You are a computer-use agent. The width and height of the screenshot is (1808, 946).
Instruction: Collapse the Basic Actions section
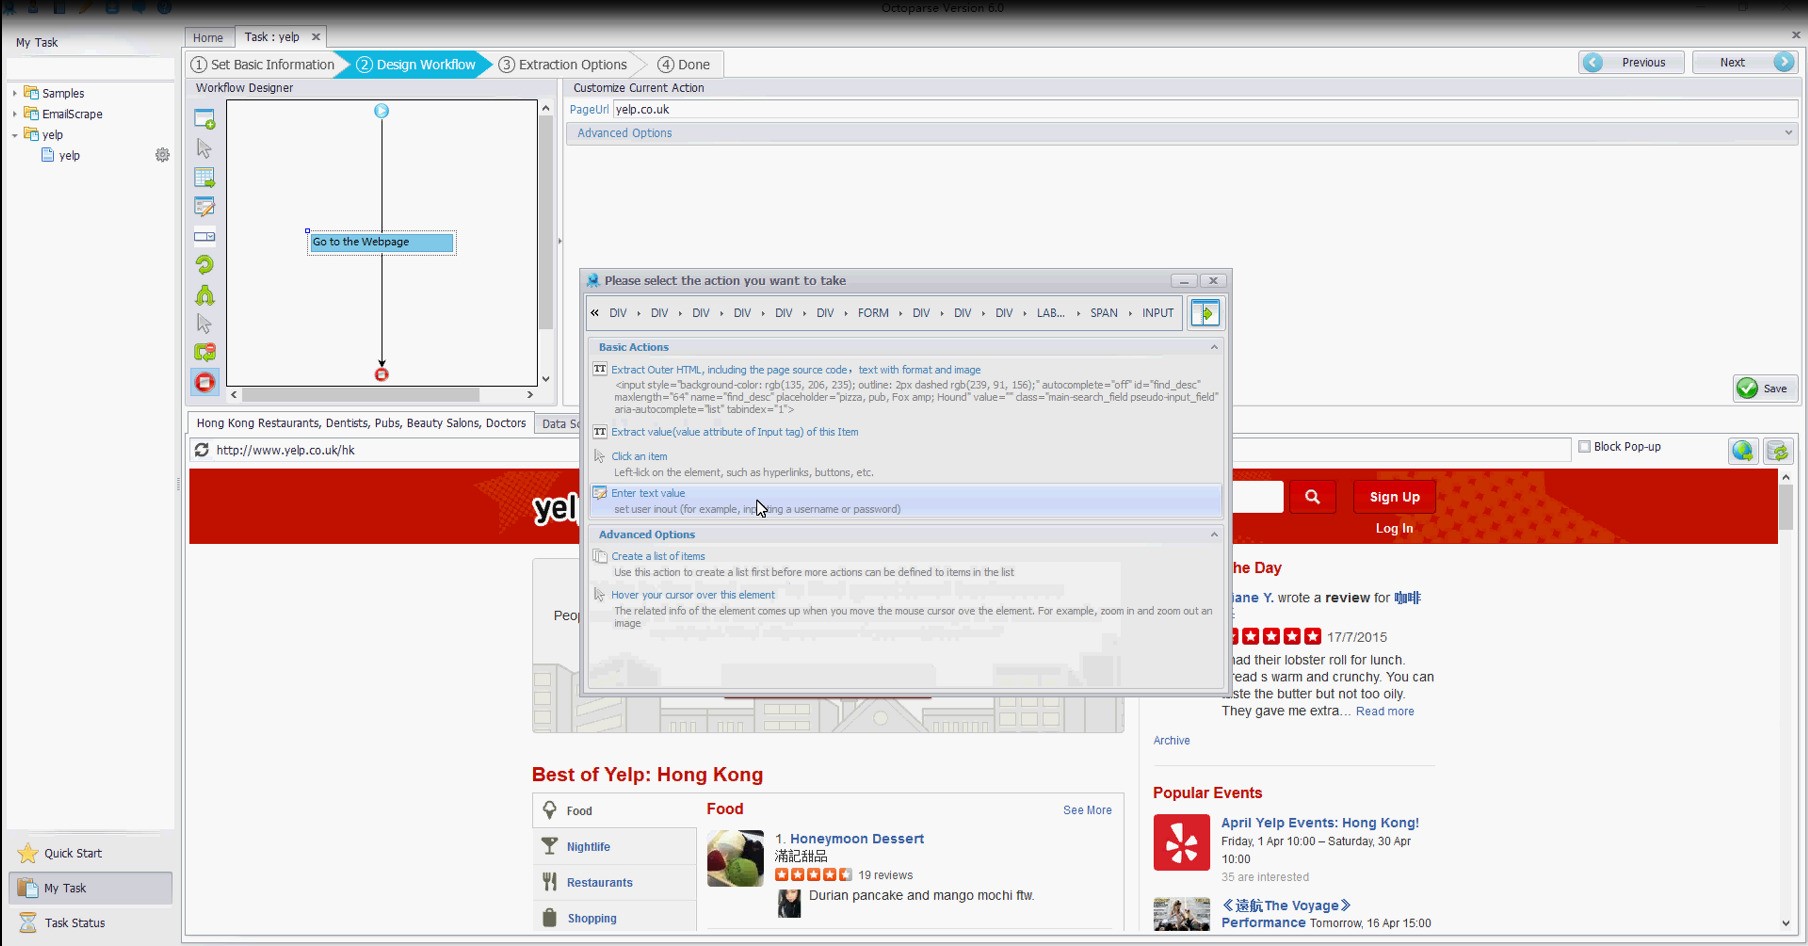(1214, 347)
